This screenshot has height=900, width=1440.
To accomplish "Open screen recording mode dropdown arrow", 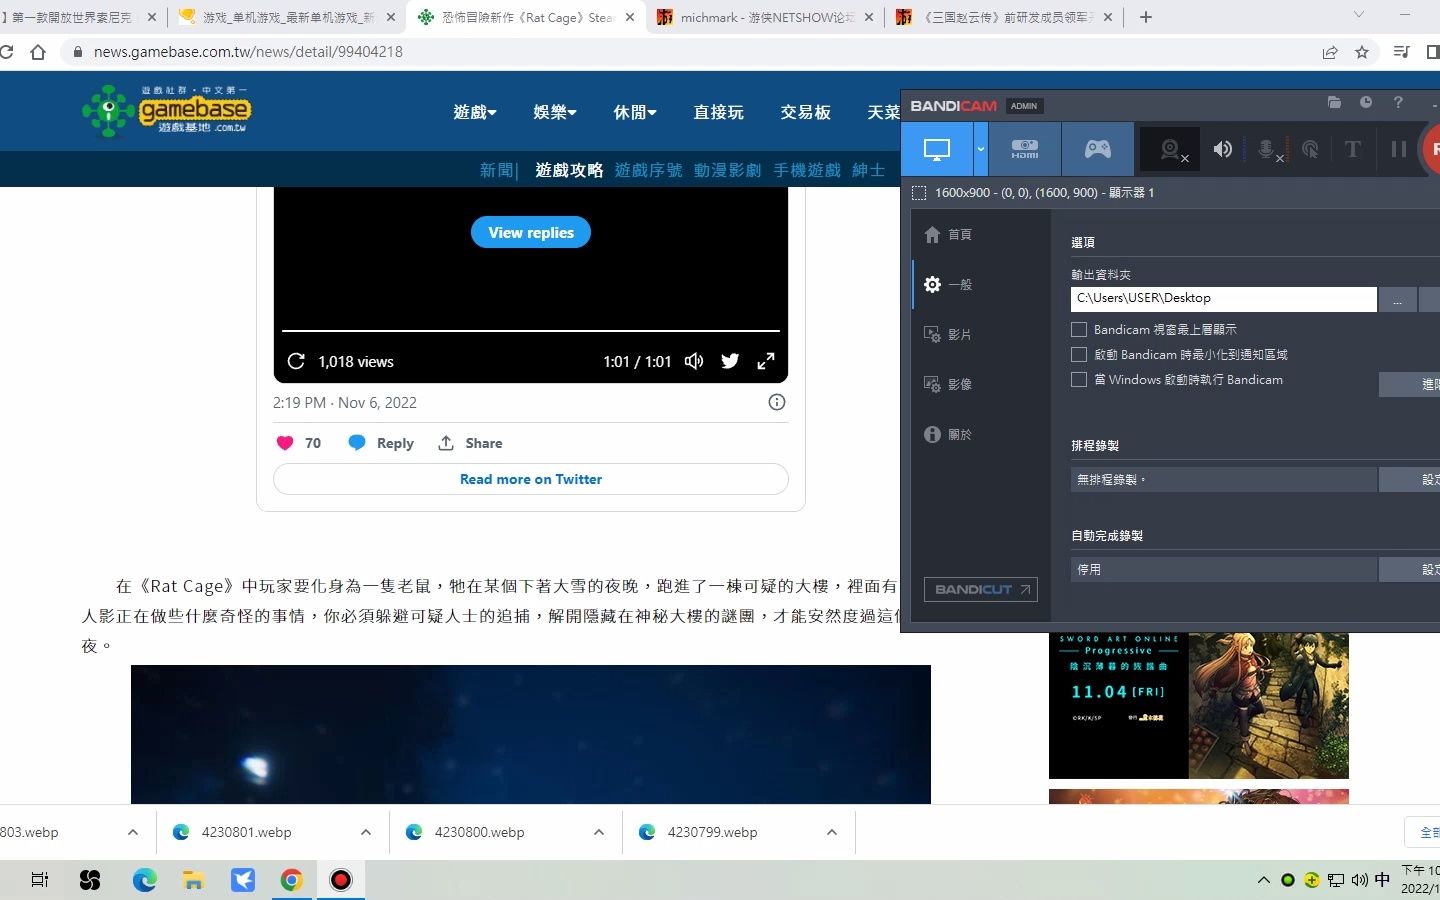I will click(980, 149).
